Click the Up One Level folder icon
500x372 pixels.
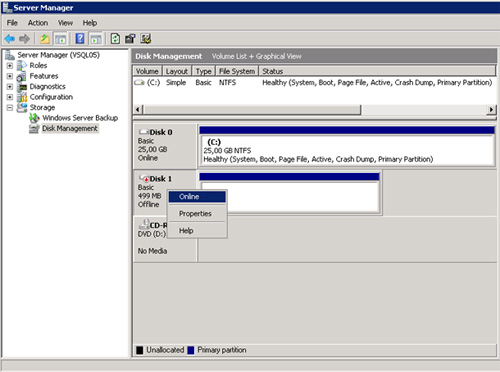tap(45, 39)
